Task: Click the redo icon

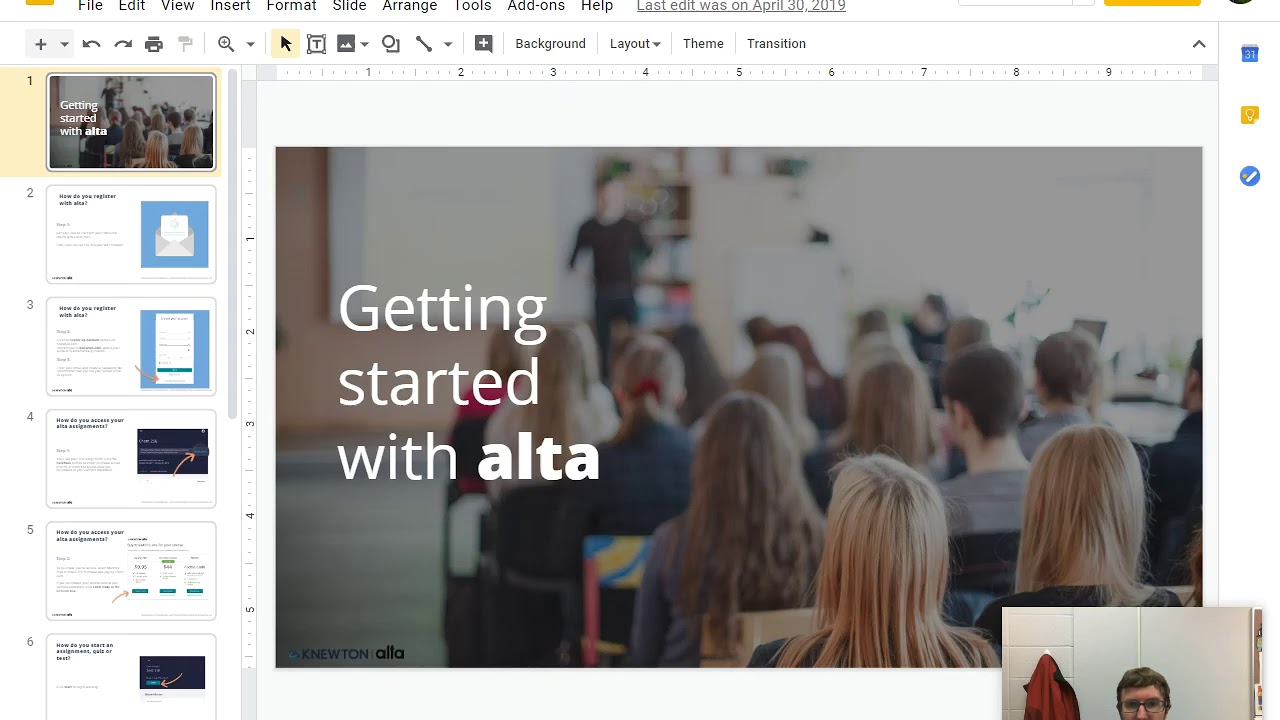Action: (123, 44)
